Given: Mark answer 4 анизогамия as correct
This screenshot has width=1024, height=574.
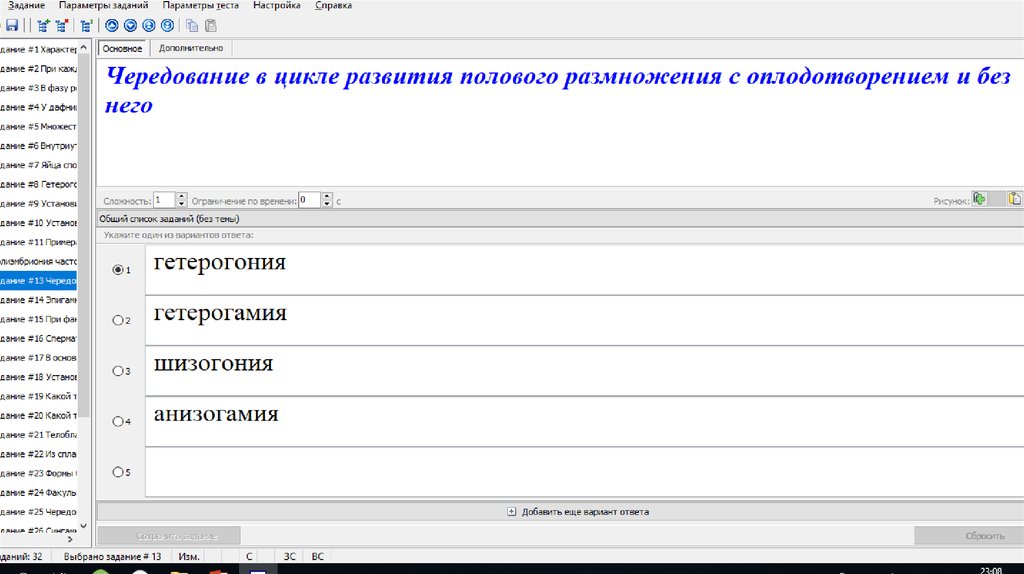Looking at the screenshot, I should (x=119, y=422).
